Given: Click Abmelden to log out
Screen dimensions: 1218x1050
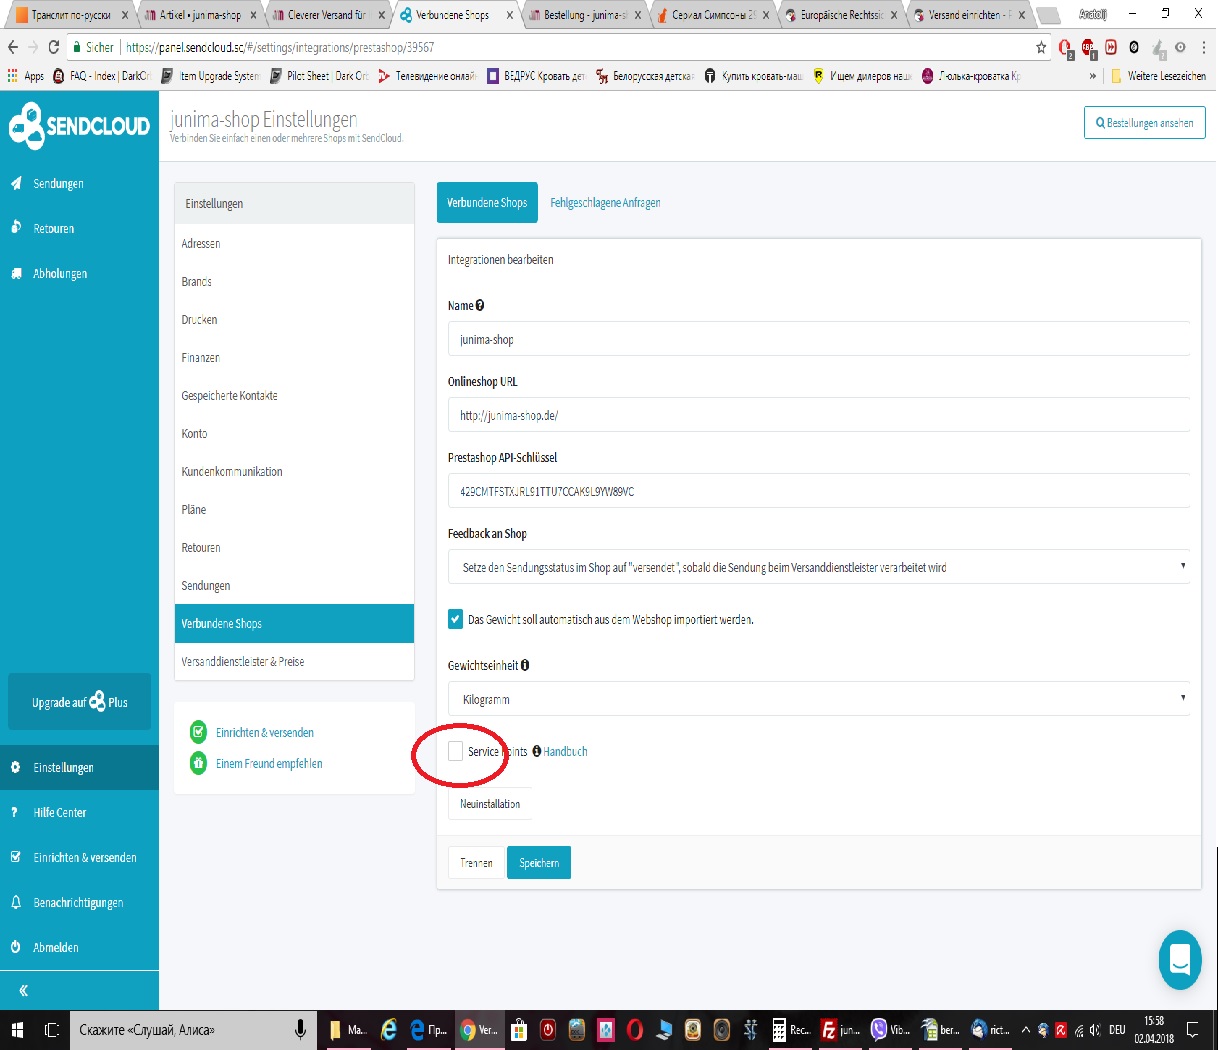Looking at the screenshot, I should click(x=56, y=948).
